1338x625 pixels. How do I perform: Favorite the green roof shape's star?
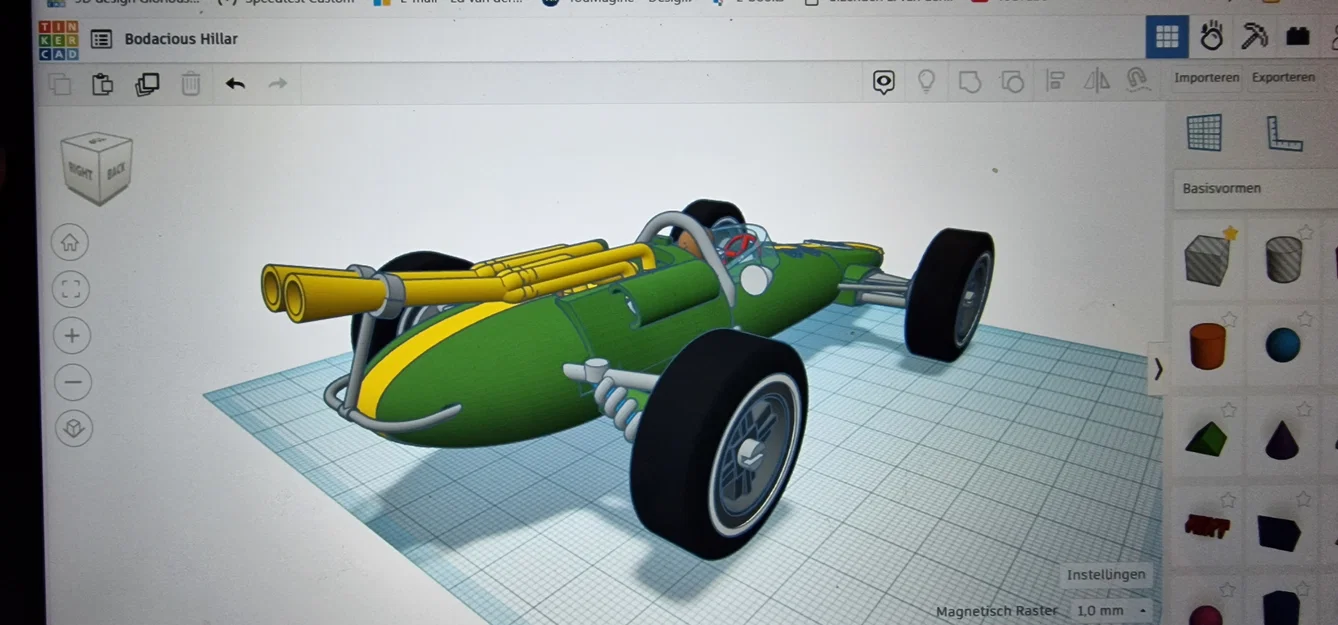click(x=1228, y=409)
